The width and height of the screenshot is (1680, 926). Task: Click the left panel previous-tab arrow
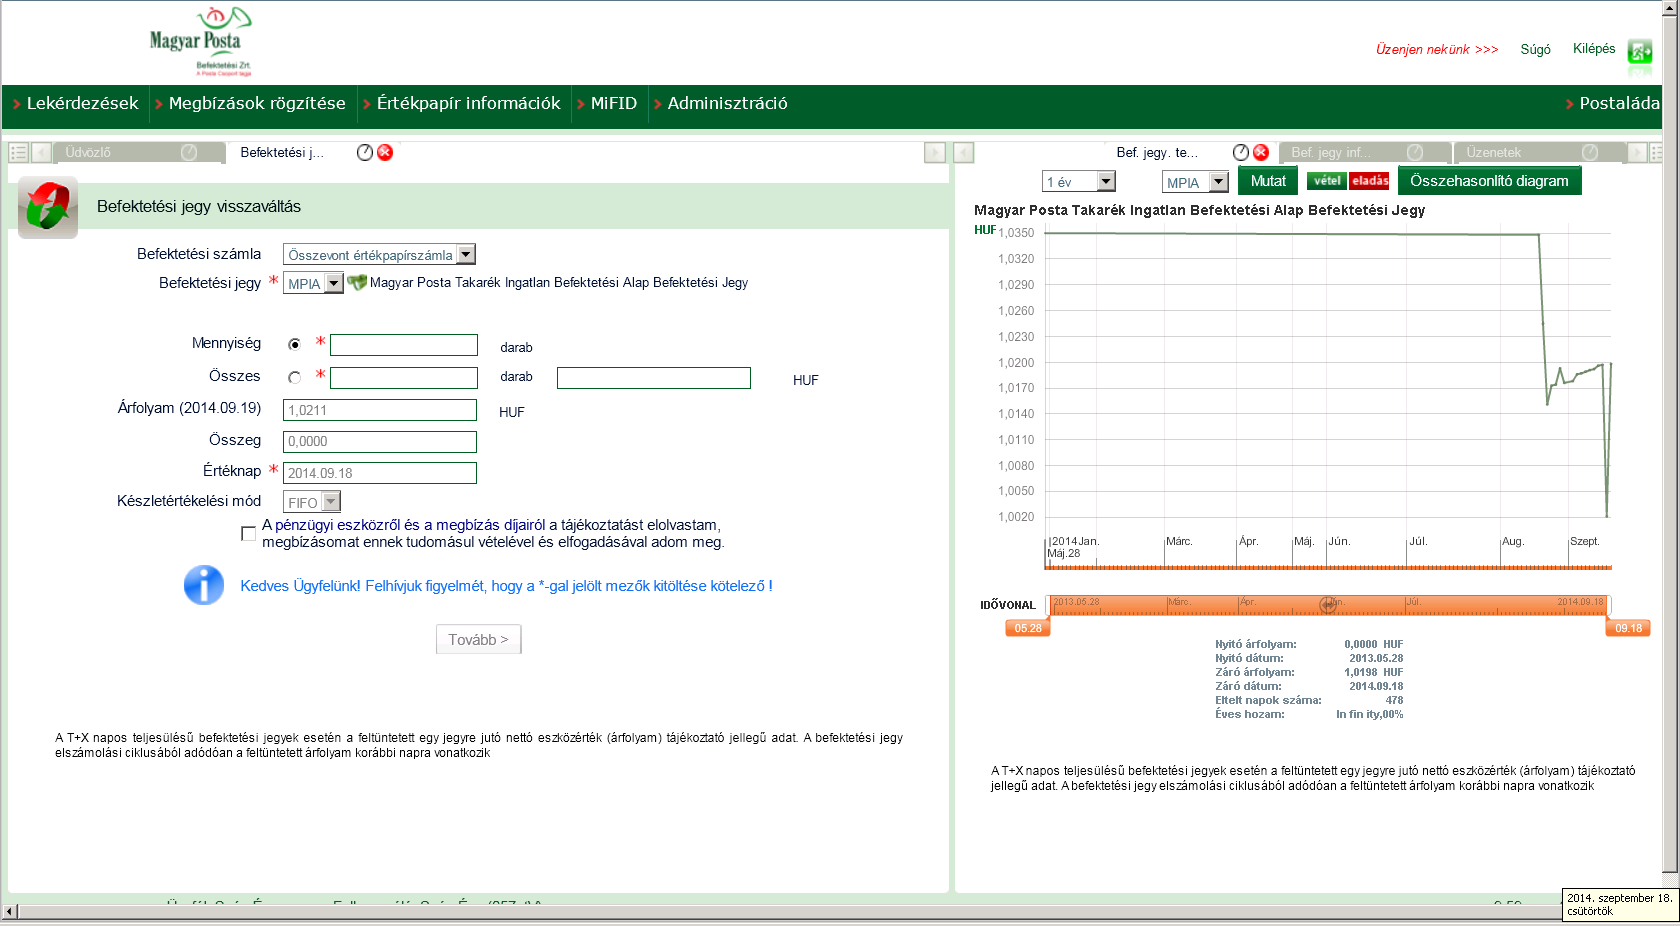(x=41, y=152)
